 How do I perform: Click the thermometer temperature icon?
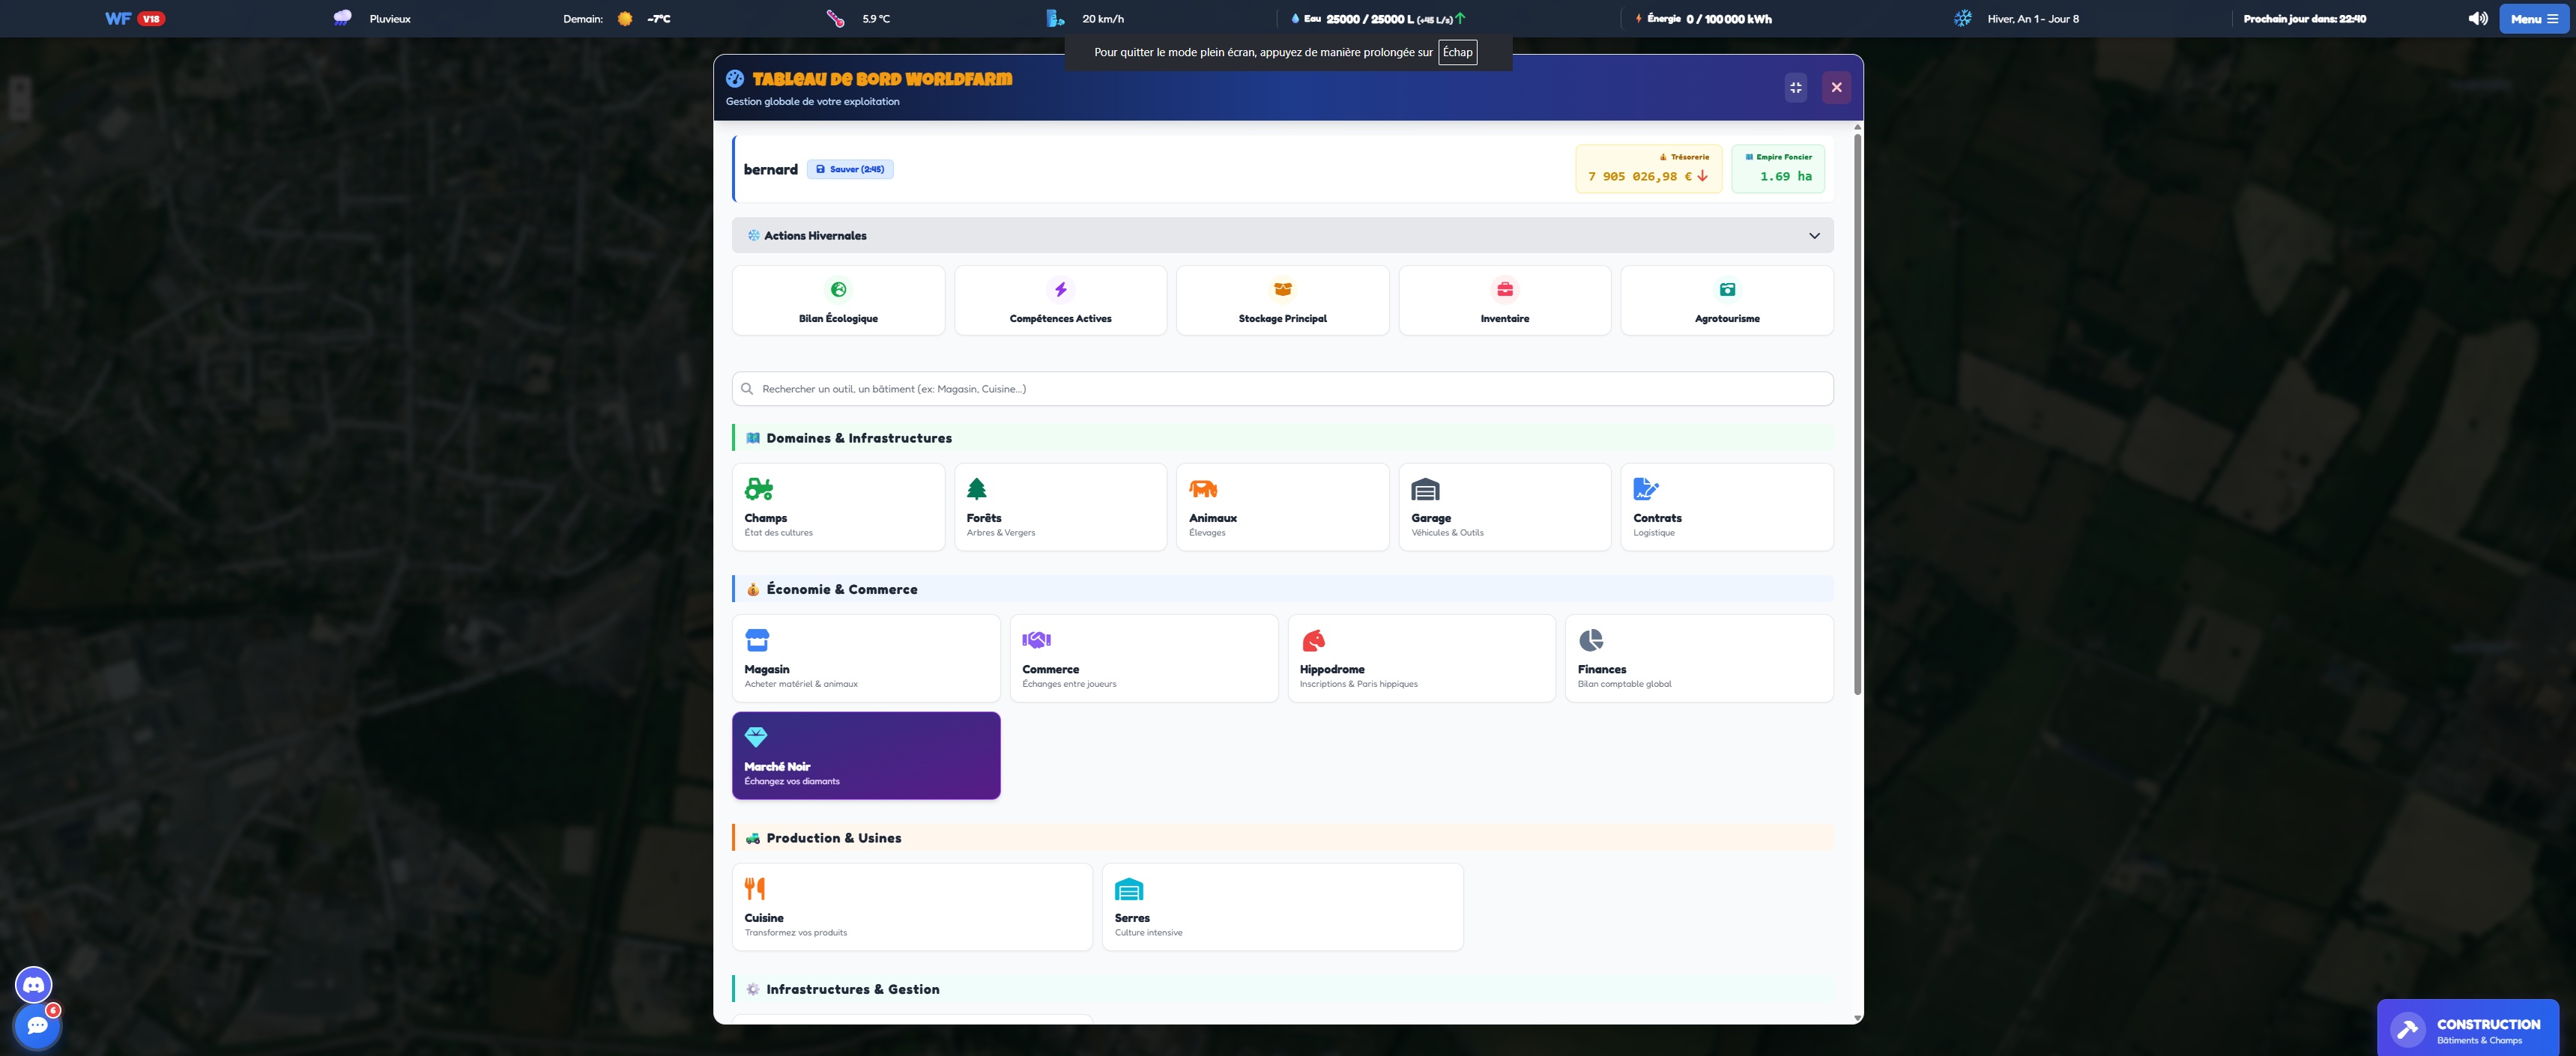(x=835, y=18)
